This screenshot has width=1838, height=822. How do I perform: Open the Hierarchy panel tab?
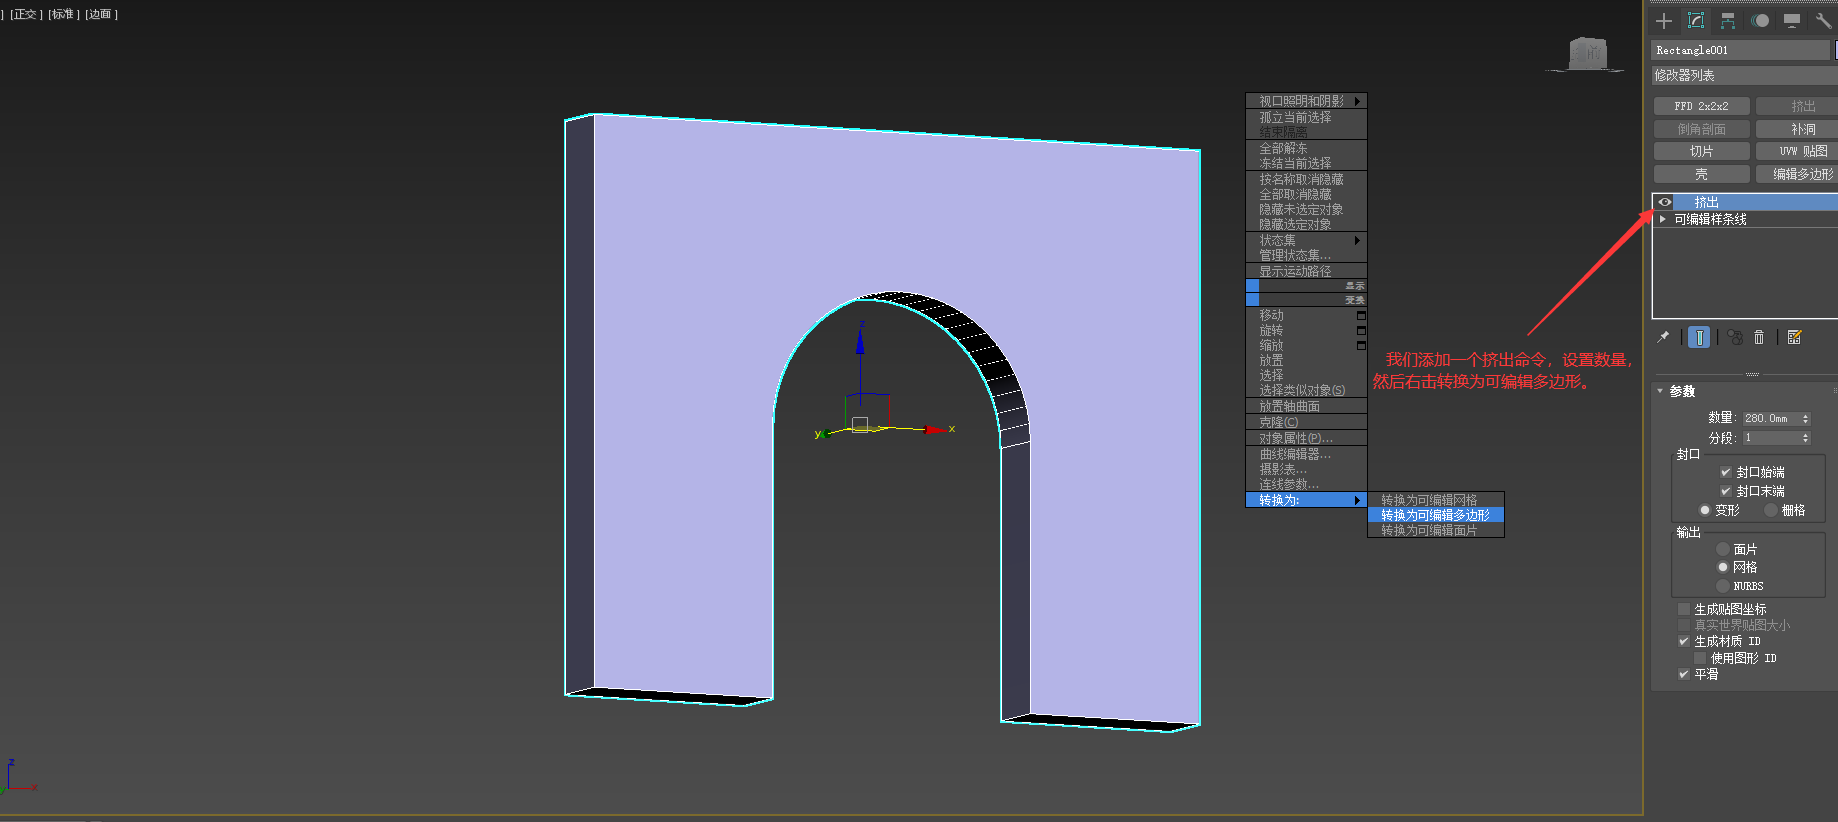tap(1728, 21)
